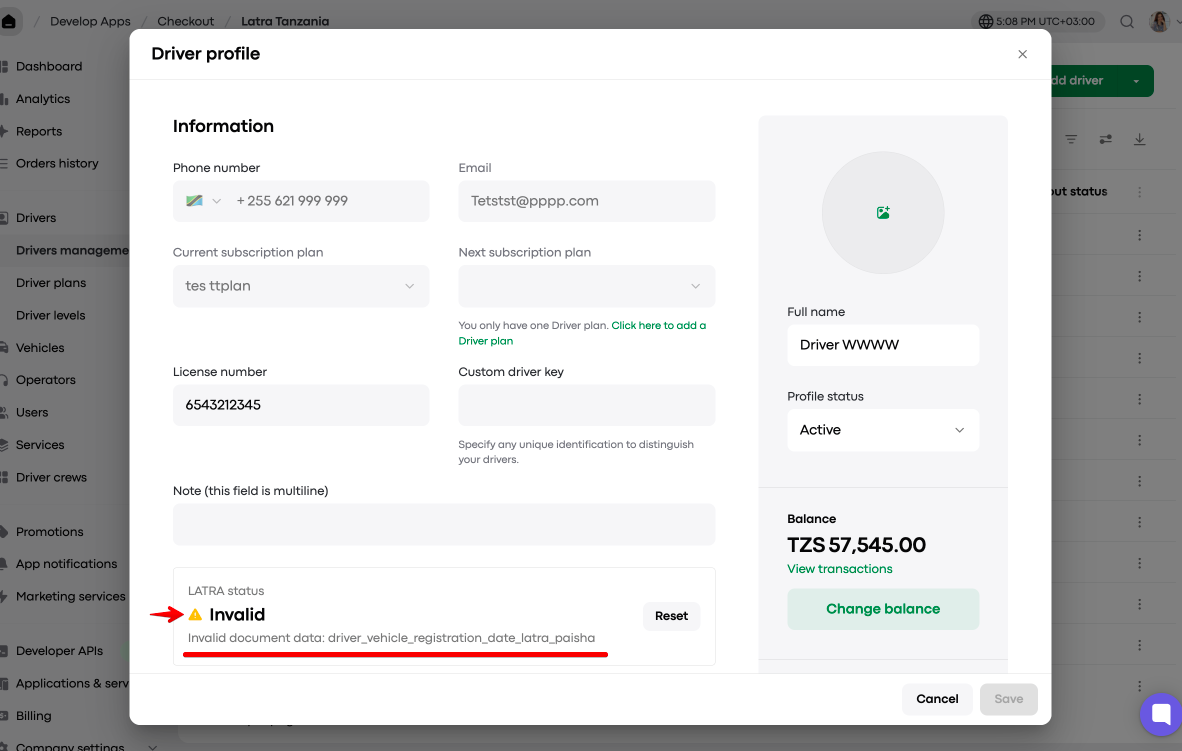The image size is (1182, 751).
Task: Open App notifications in sidebar
Action: point(66,564)
